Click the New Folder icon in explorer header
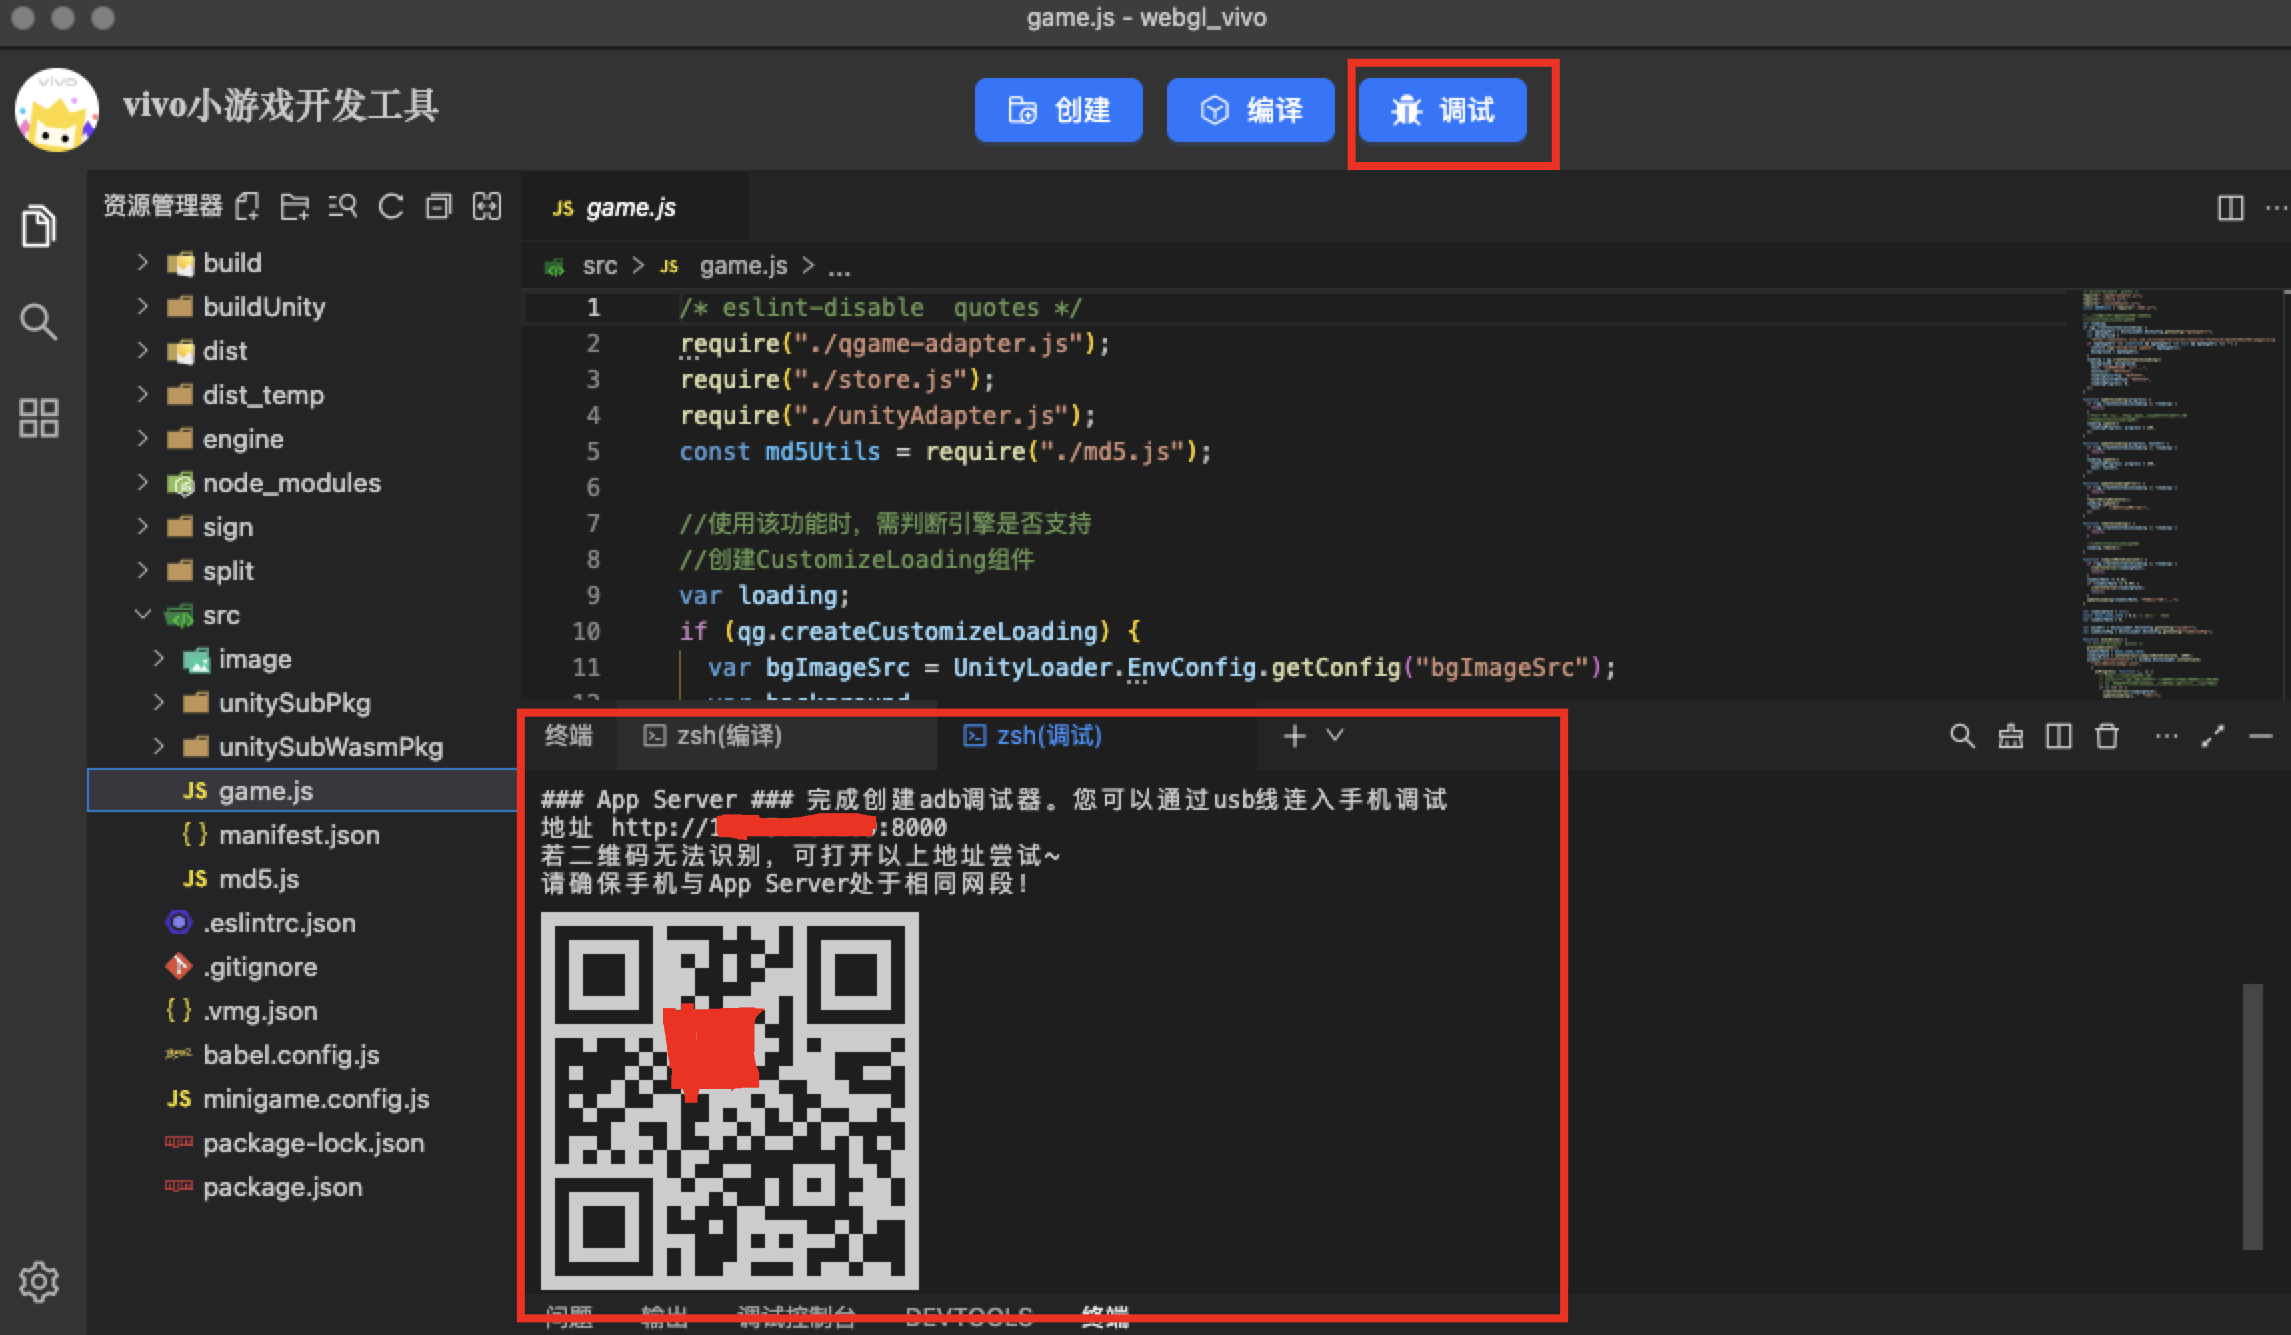 click(x=294, y=207)
